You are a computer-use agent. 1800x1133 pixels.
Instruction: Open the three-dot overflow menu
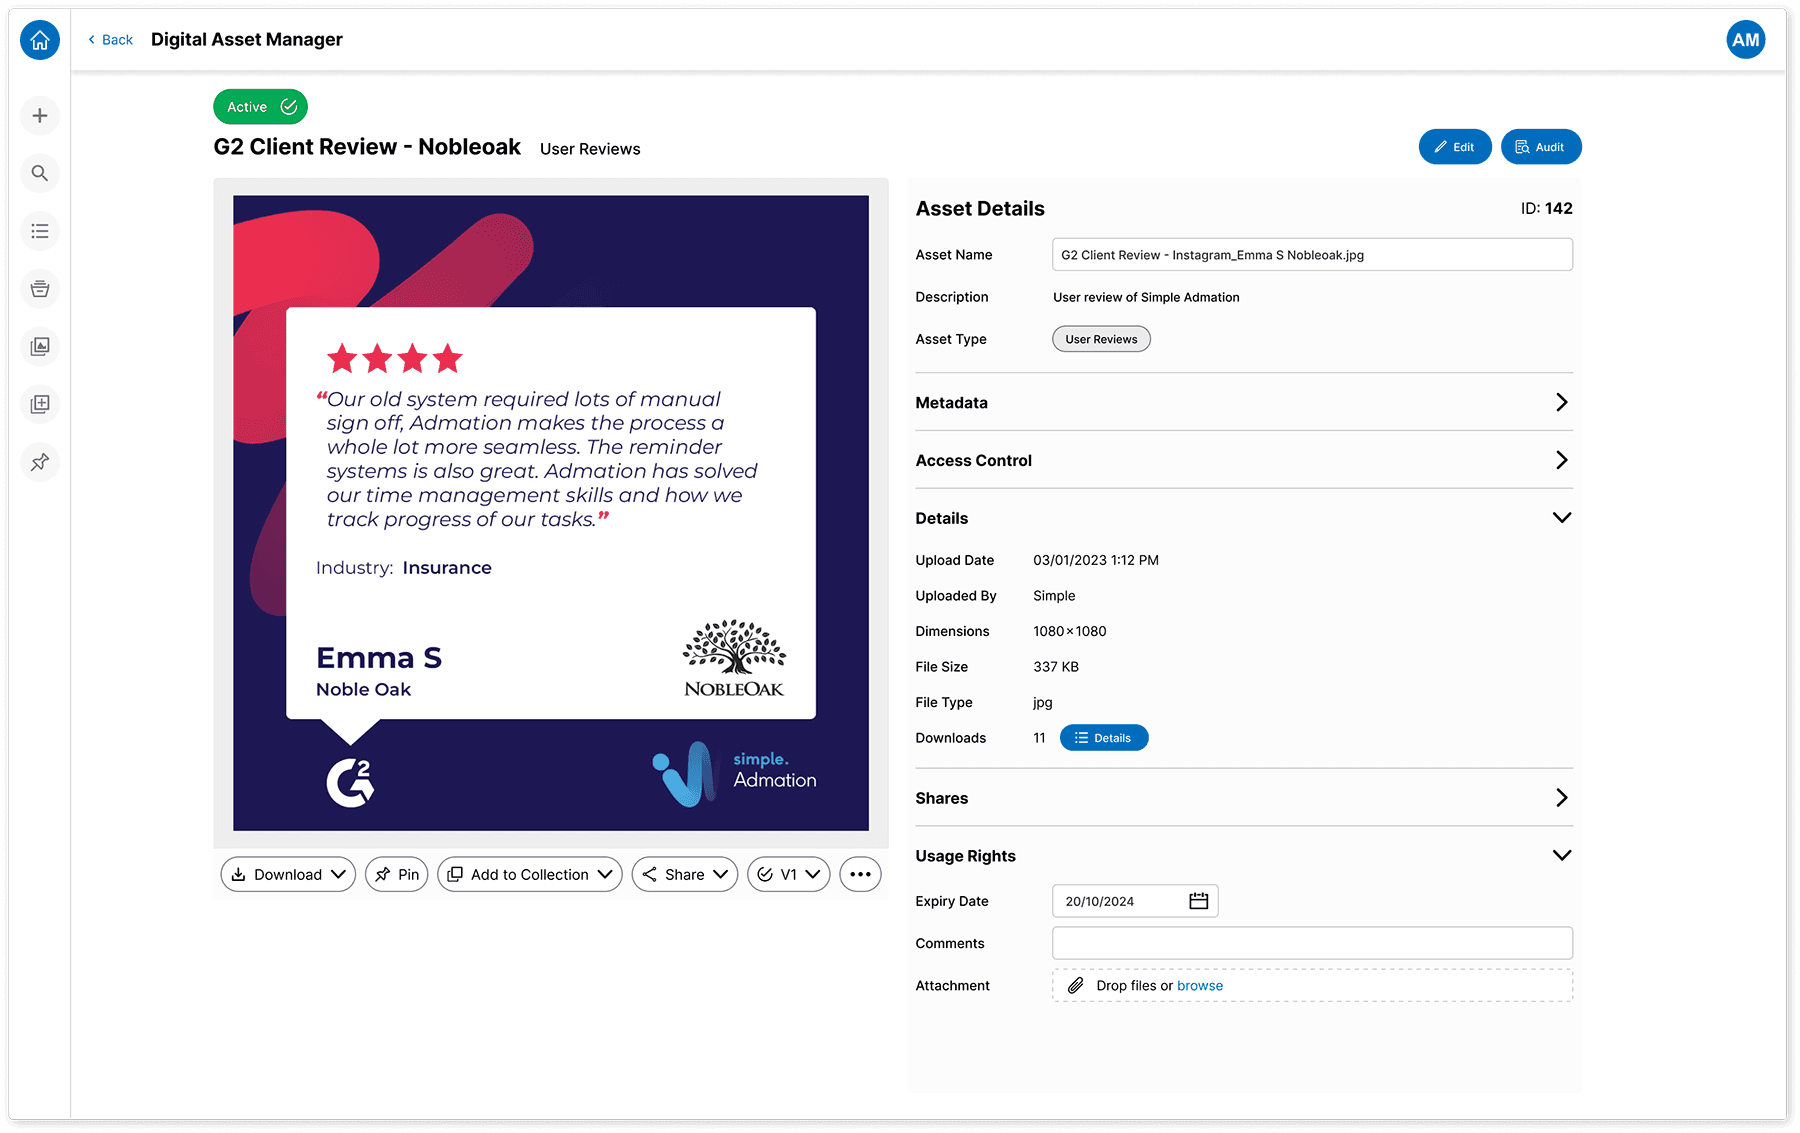[859, 874]
